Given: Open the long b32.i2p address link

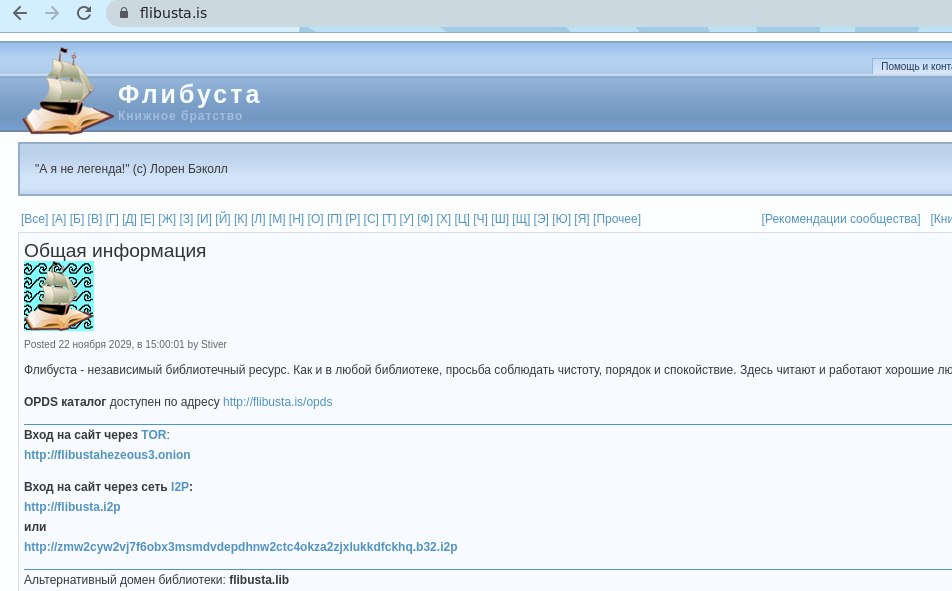Looking at the screenshot, I should click(240, 547).
